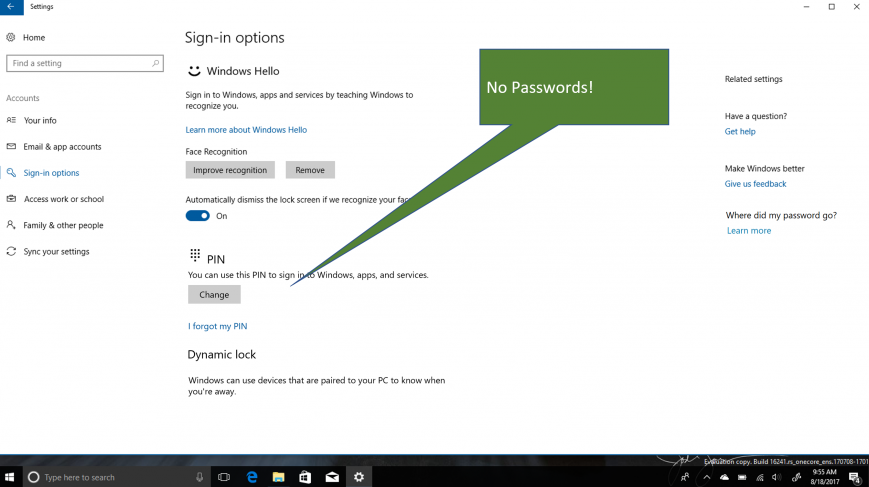Open the I forgot my PIN link
Image resolution: width=869 pixels, height=487 pixels.
tap(217, 326)
